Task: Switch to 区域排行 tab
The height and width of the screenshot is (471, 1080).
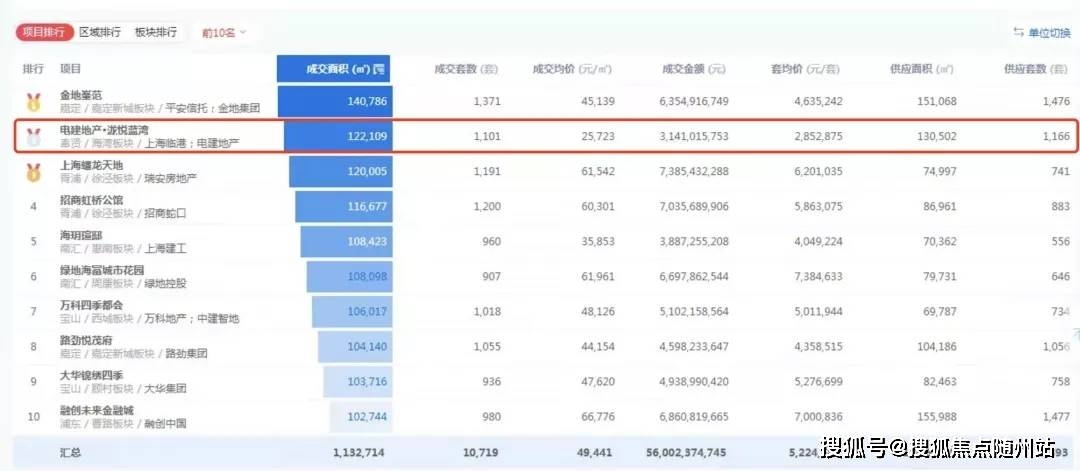Action: point(100,32)
